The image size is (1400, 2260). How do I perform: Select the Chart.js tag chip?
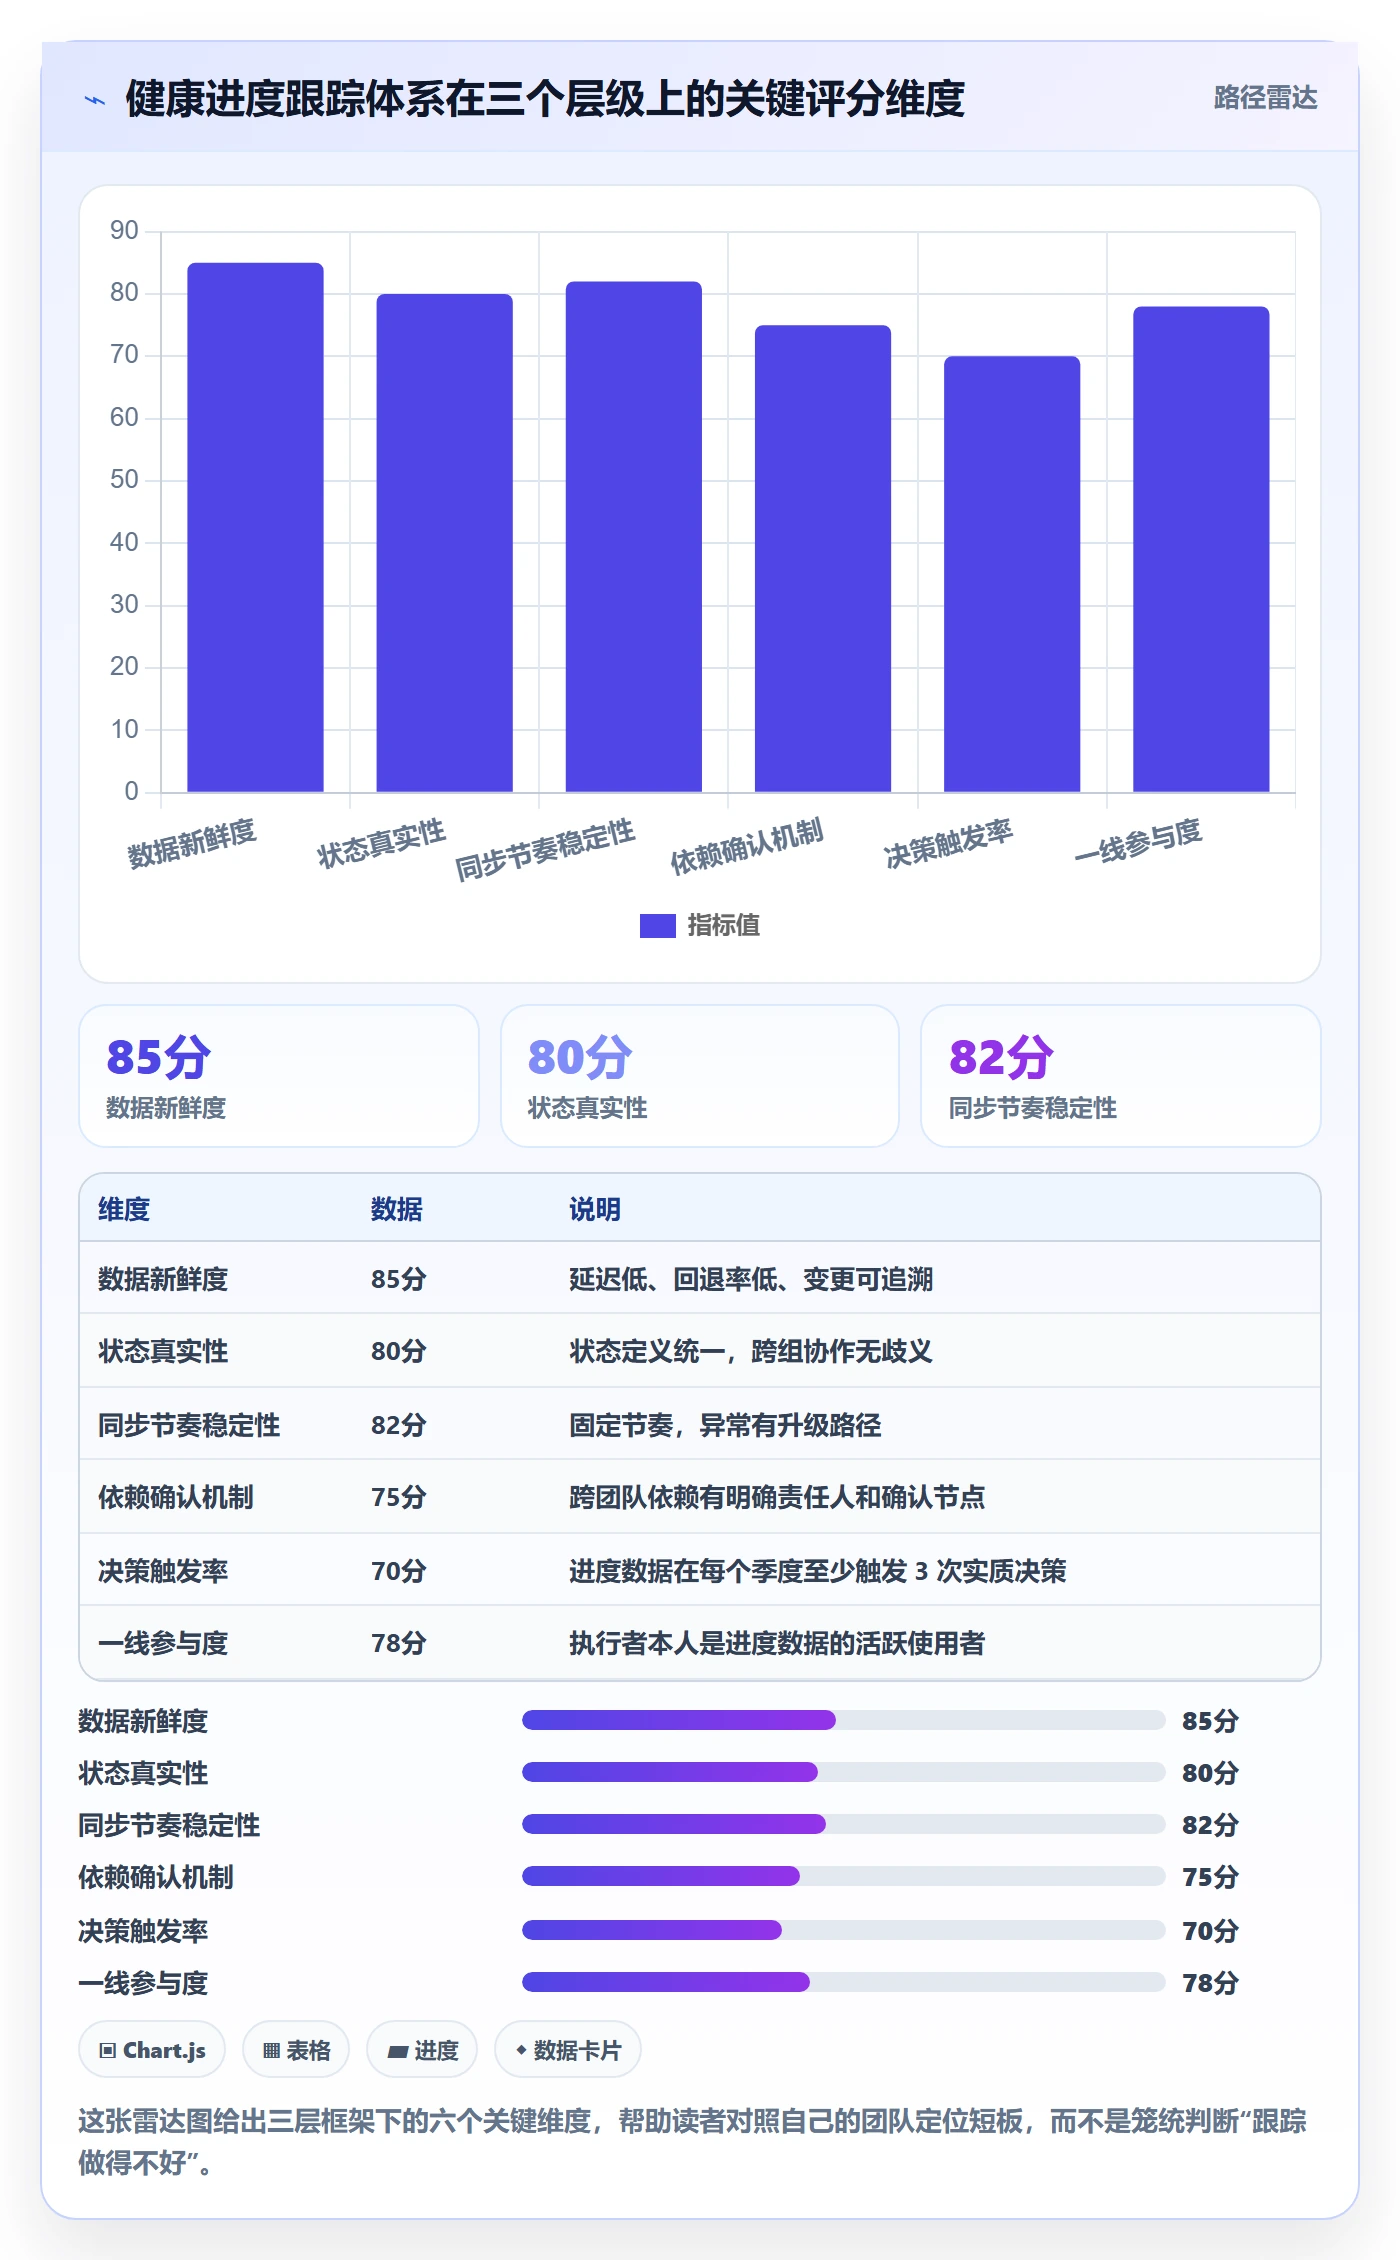(152, 2050)
